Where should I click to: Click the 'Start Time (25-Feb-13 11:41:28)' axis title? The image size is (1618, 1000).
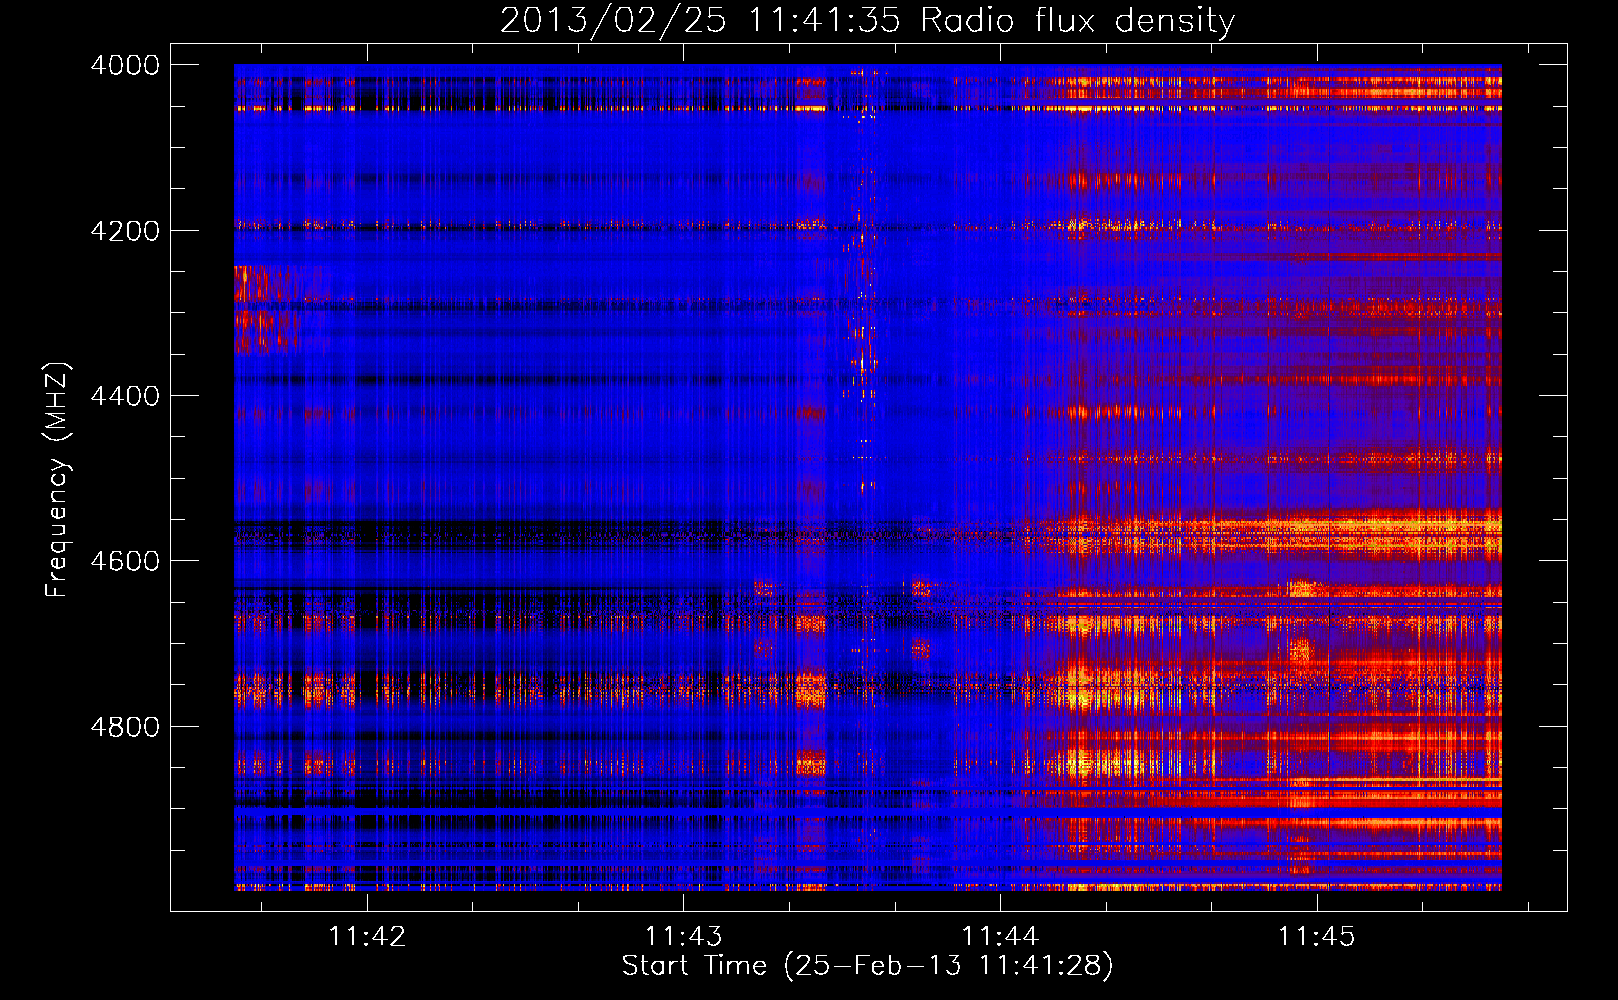867,966
